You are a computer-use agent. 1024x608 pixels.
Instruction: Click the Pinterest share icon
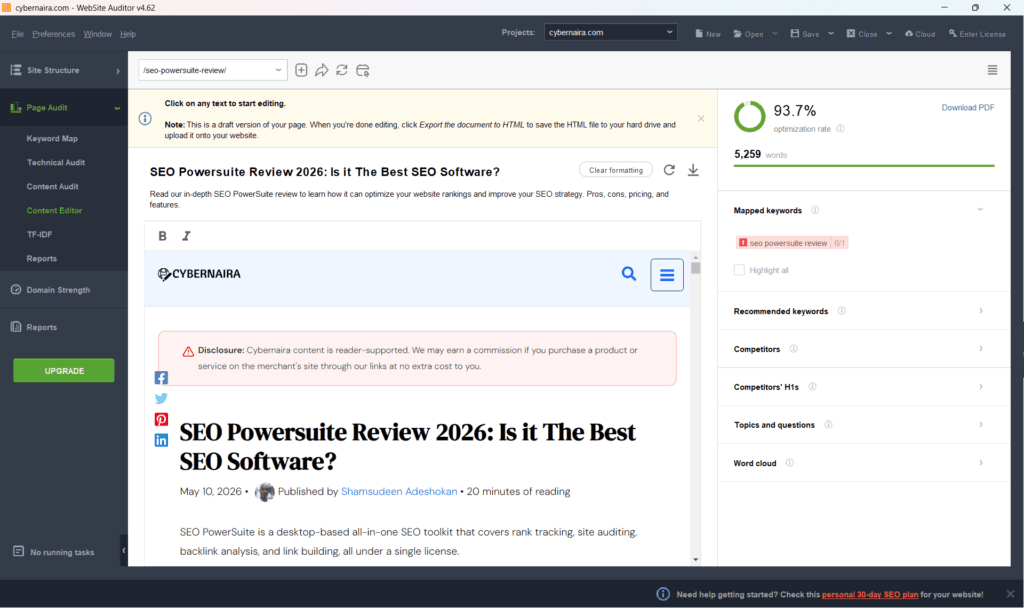(161, 419)
